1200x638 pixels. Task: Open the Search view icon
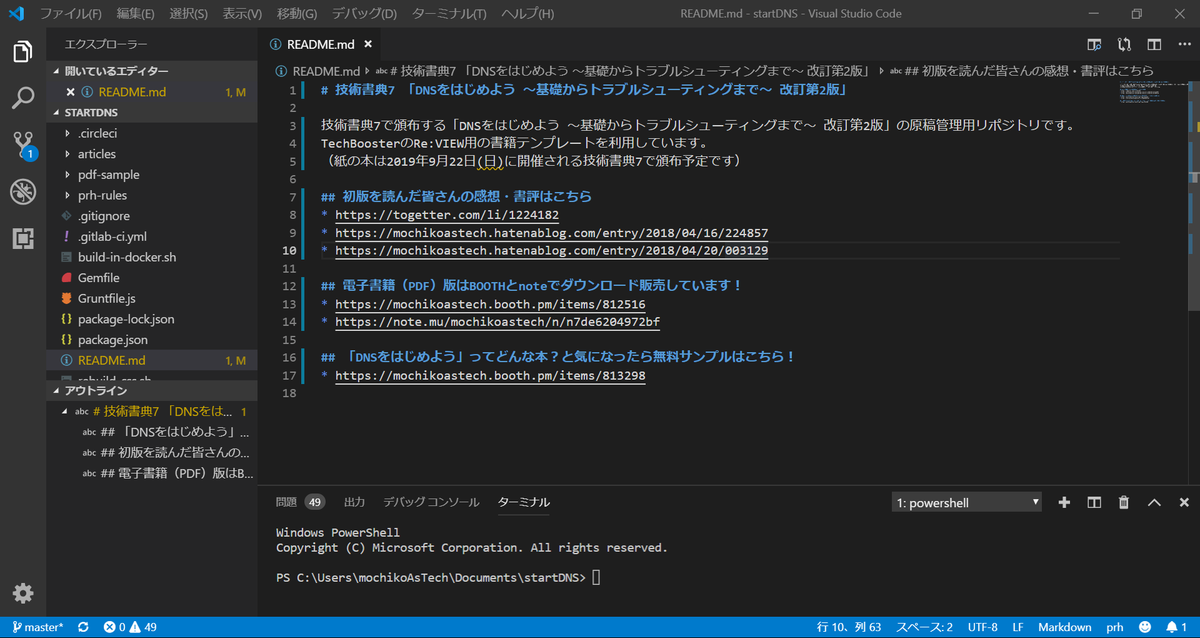(23, 98)
